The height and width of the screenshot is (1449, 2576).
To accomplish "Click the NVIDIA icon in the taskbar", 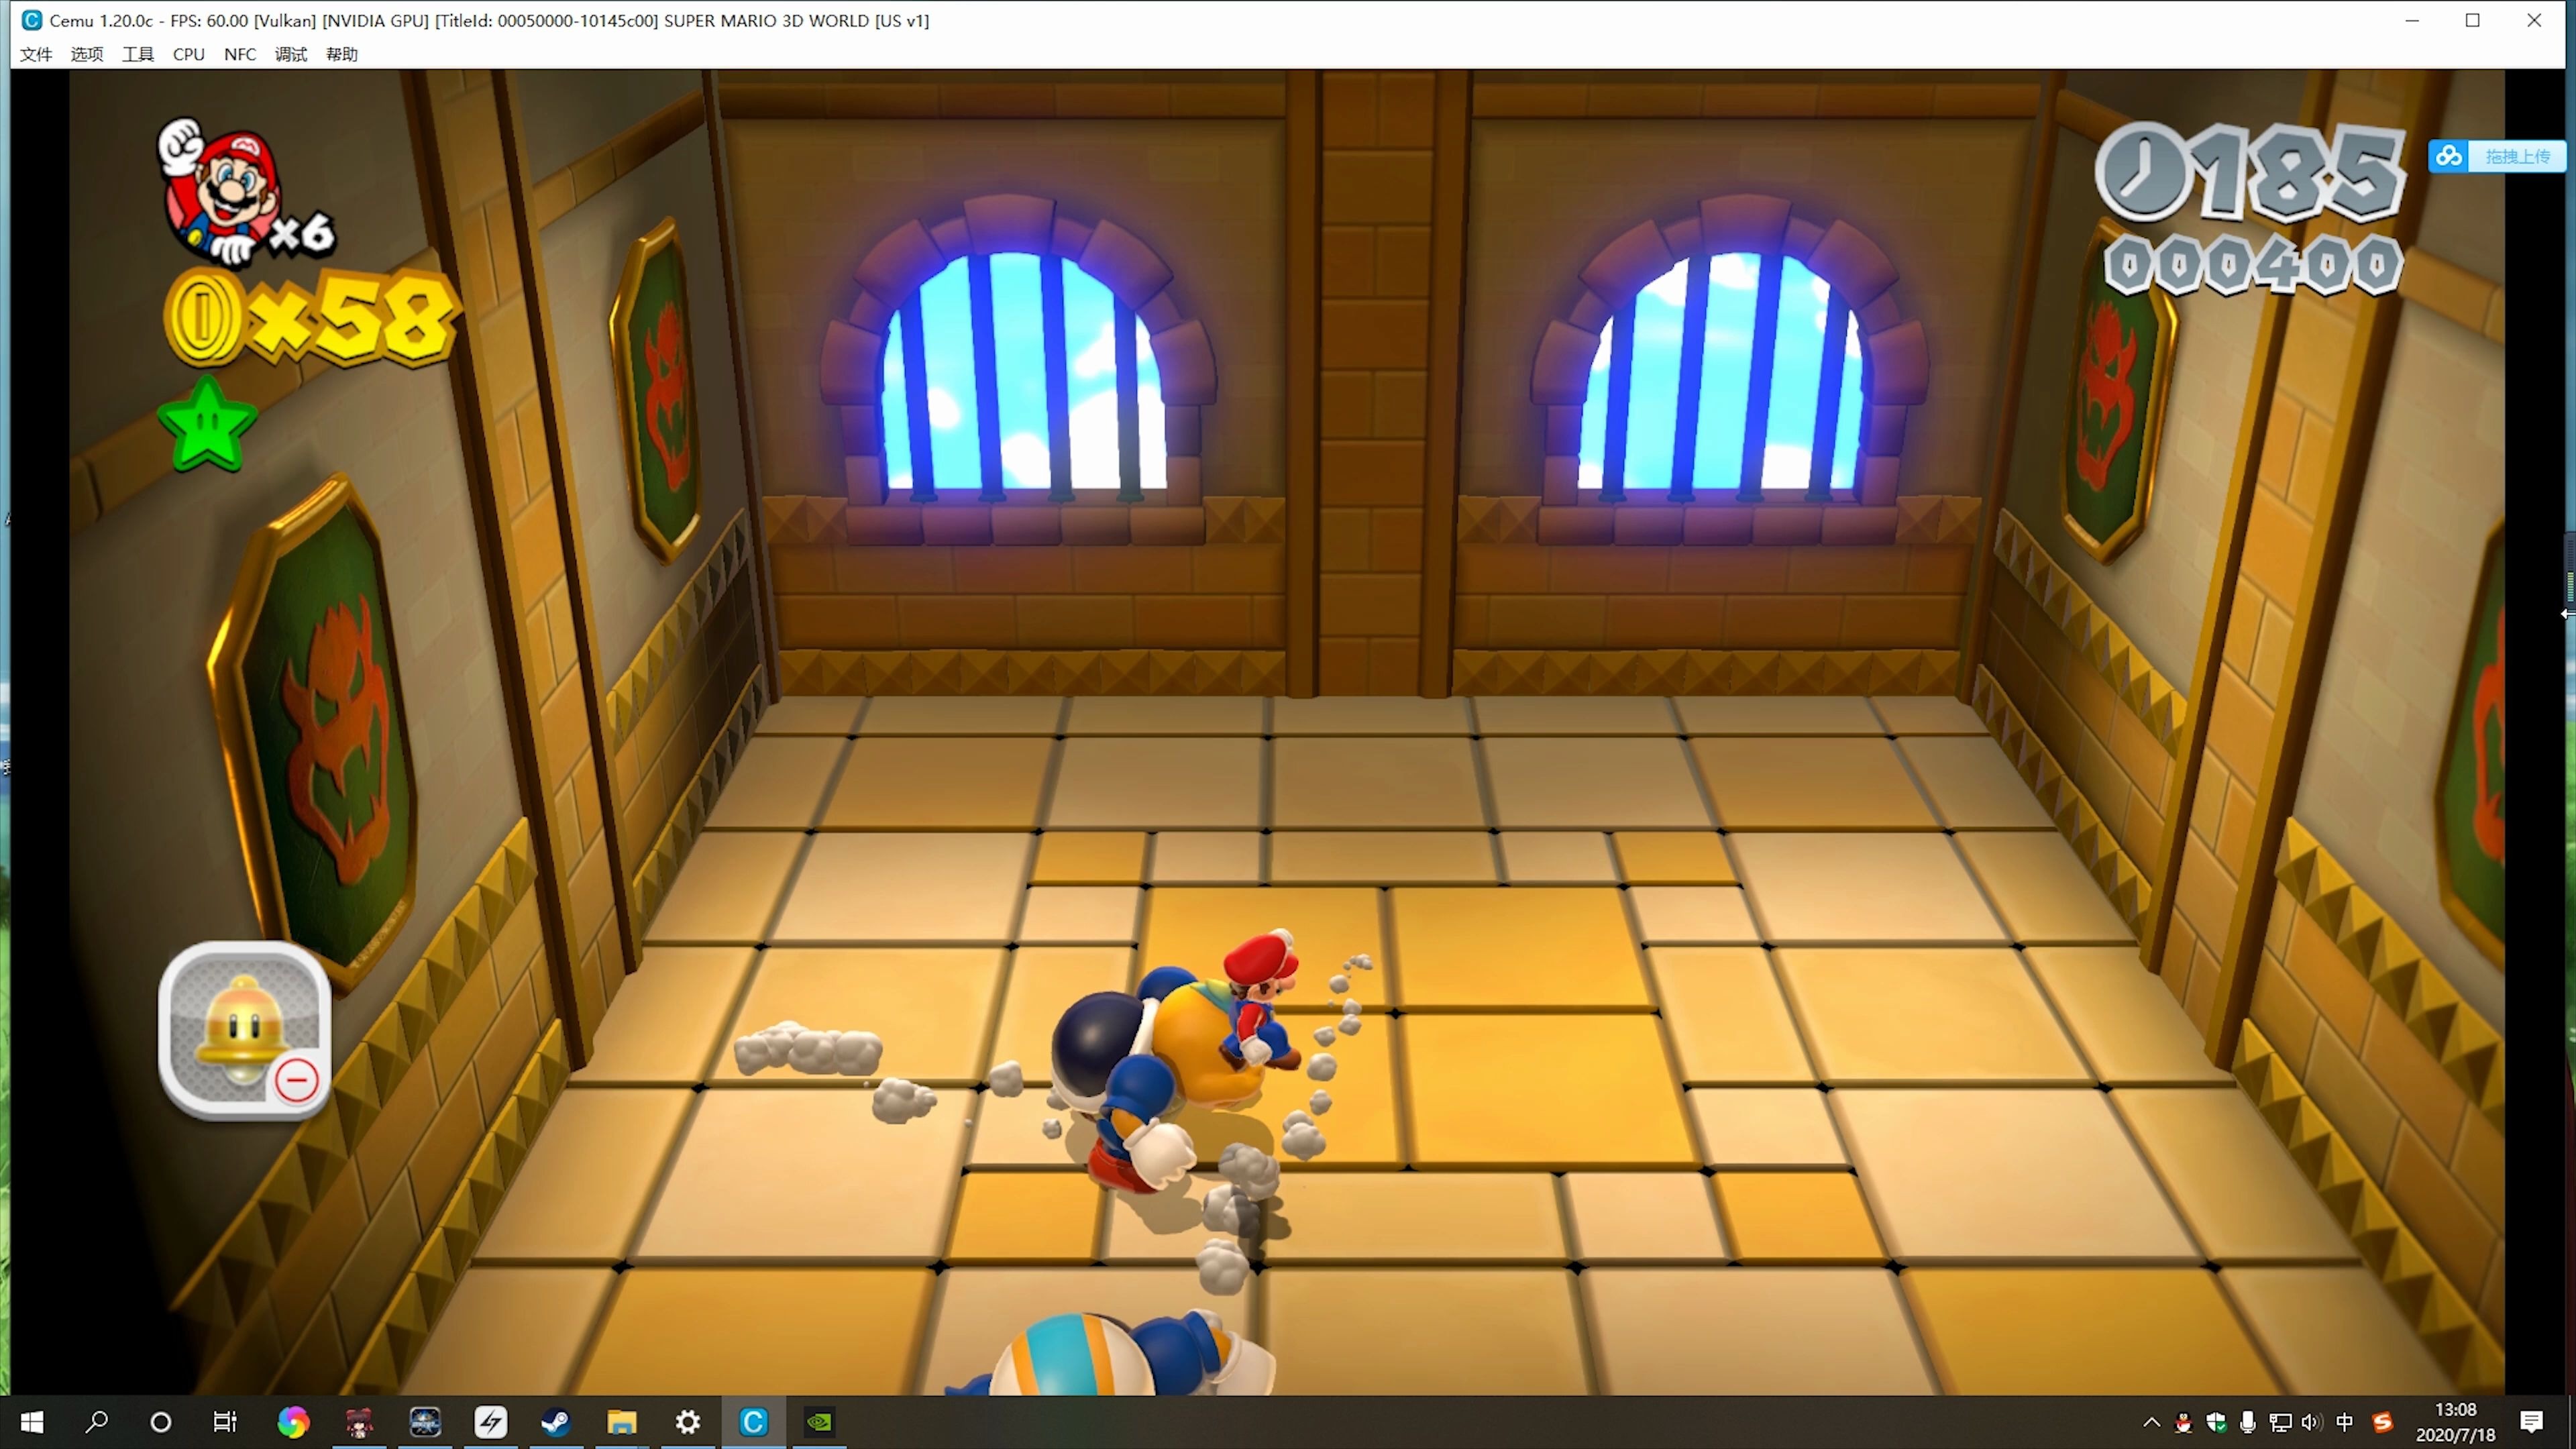I will (x=819, y=1421).
